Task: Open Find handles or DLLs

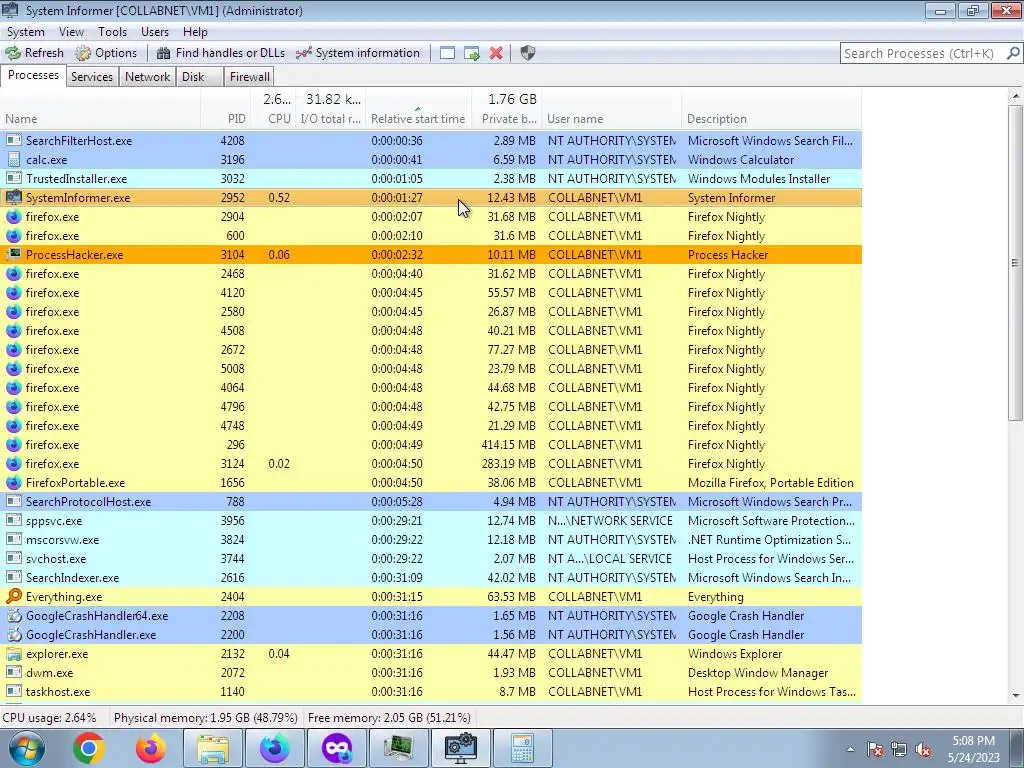Action: [221, 53]
